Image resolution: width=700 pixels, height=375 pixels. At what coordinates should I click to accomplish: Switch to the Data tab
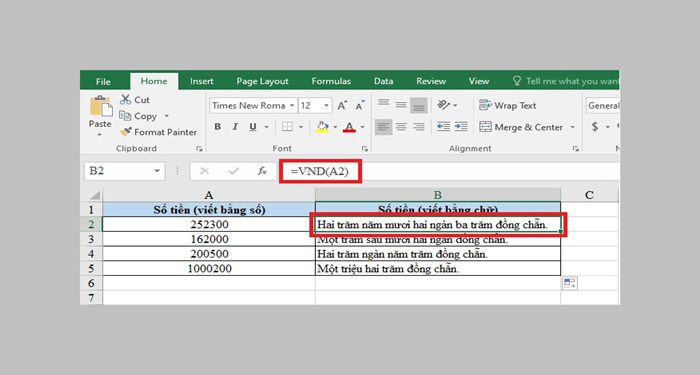click(x=383, y=81)
